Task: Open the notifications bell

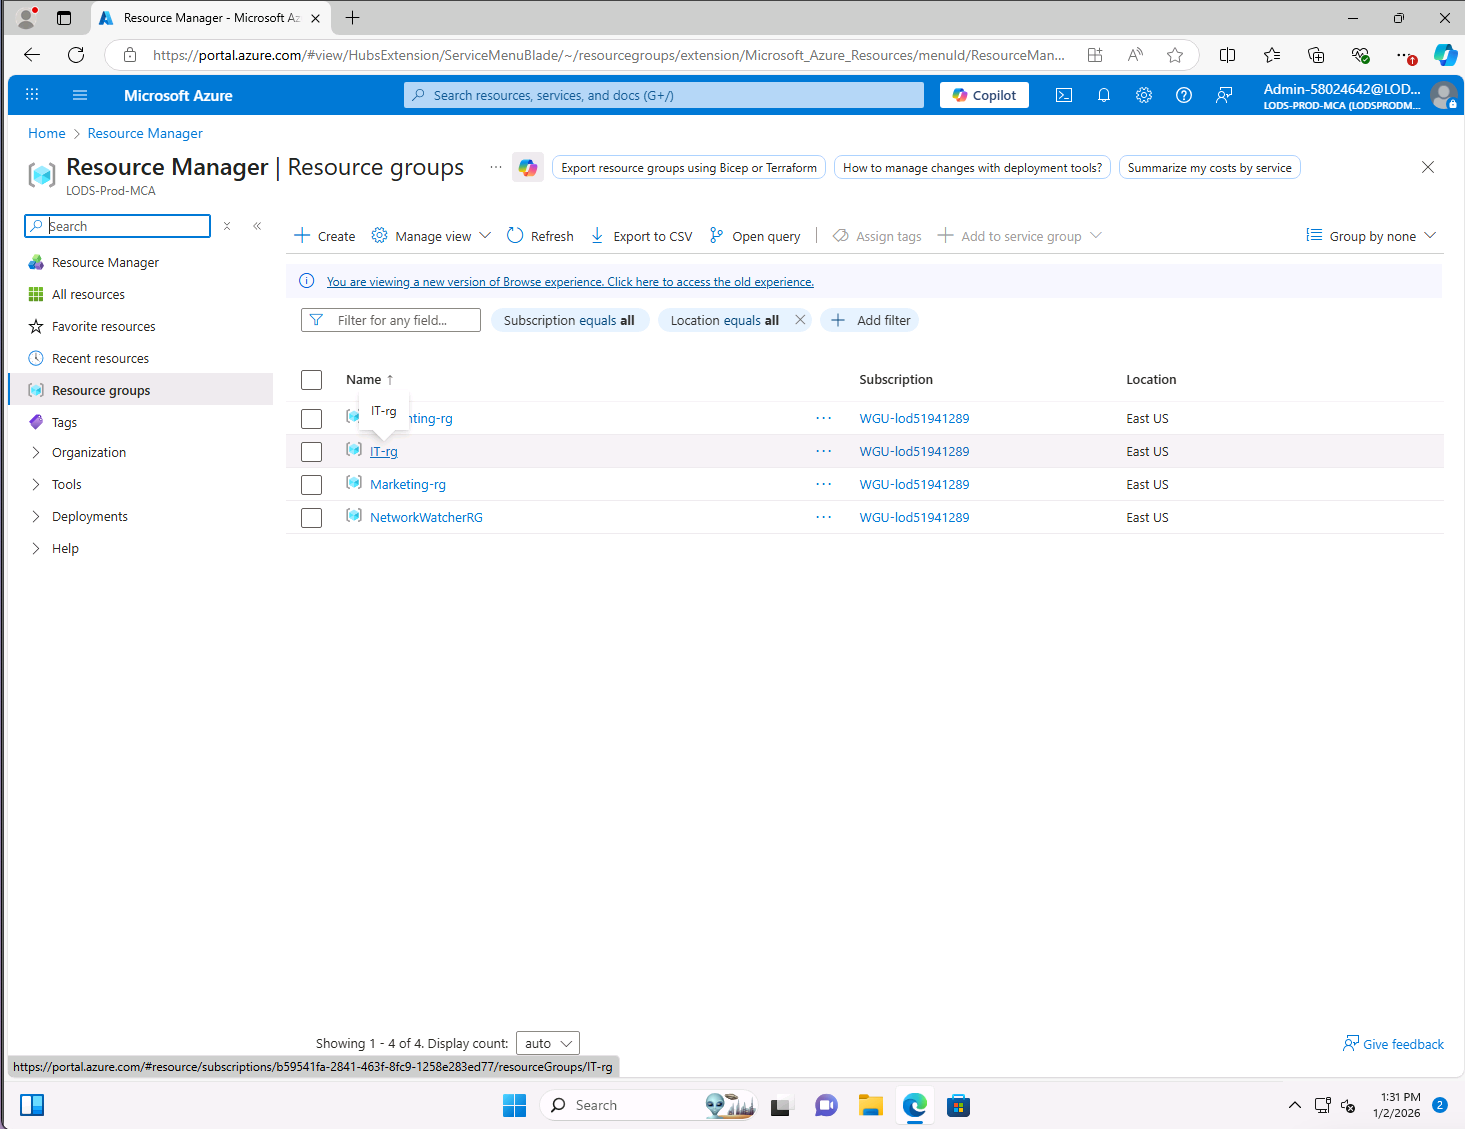Action: [1104, 95]
